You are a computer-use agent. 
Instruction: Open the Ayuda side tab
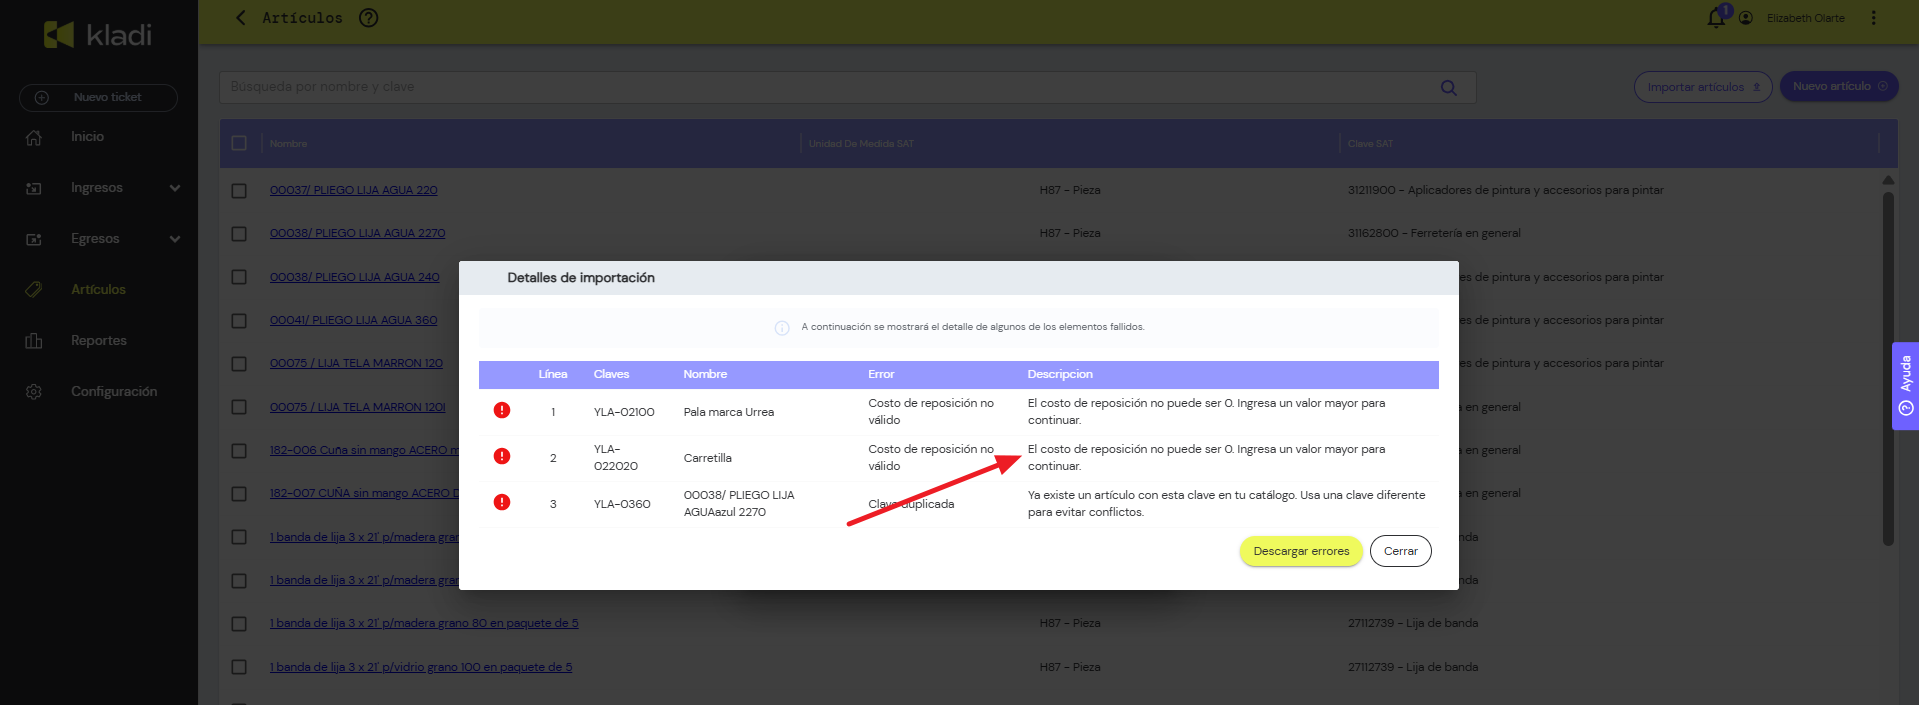1905,386
